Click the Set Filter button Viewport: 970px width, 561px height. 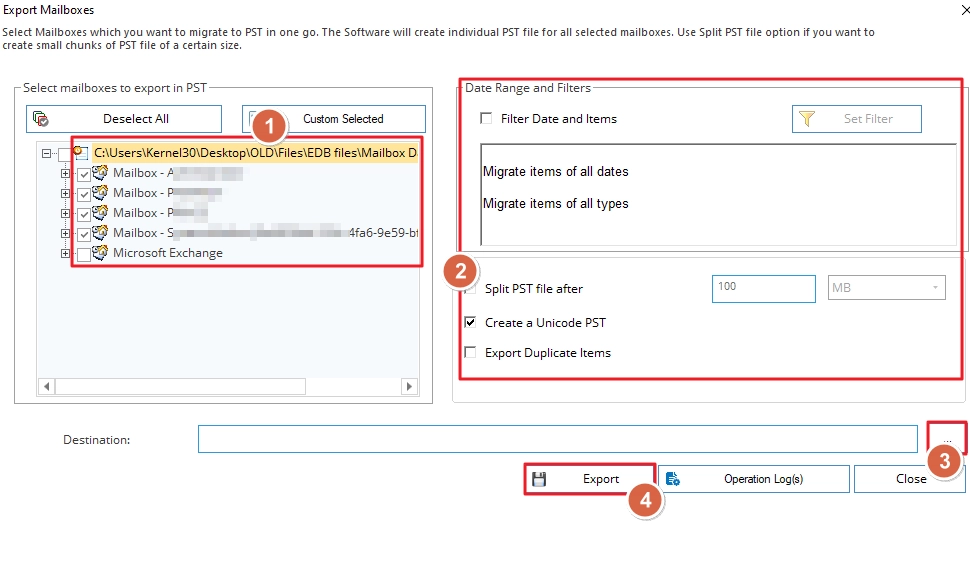857,119
